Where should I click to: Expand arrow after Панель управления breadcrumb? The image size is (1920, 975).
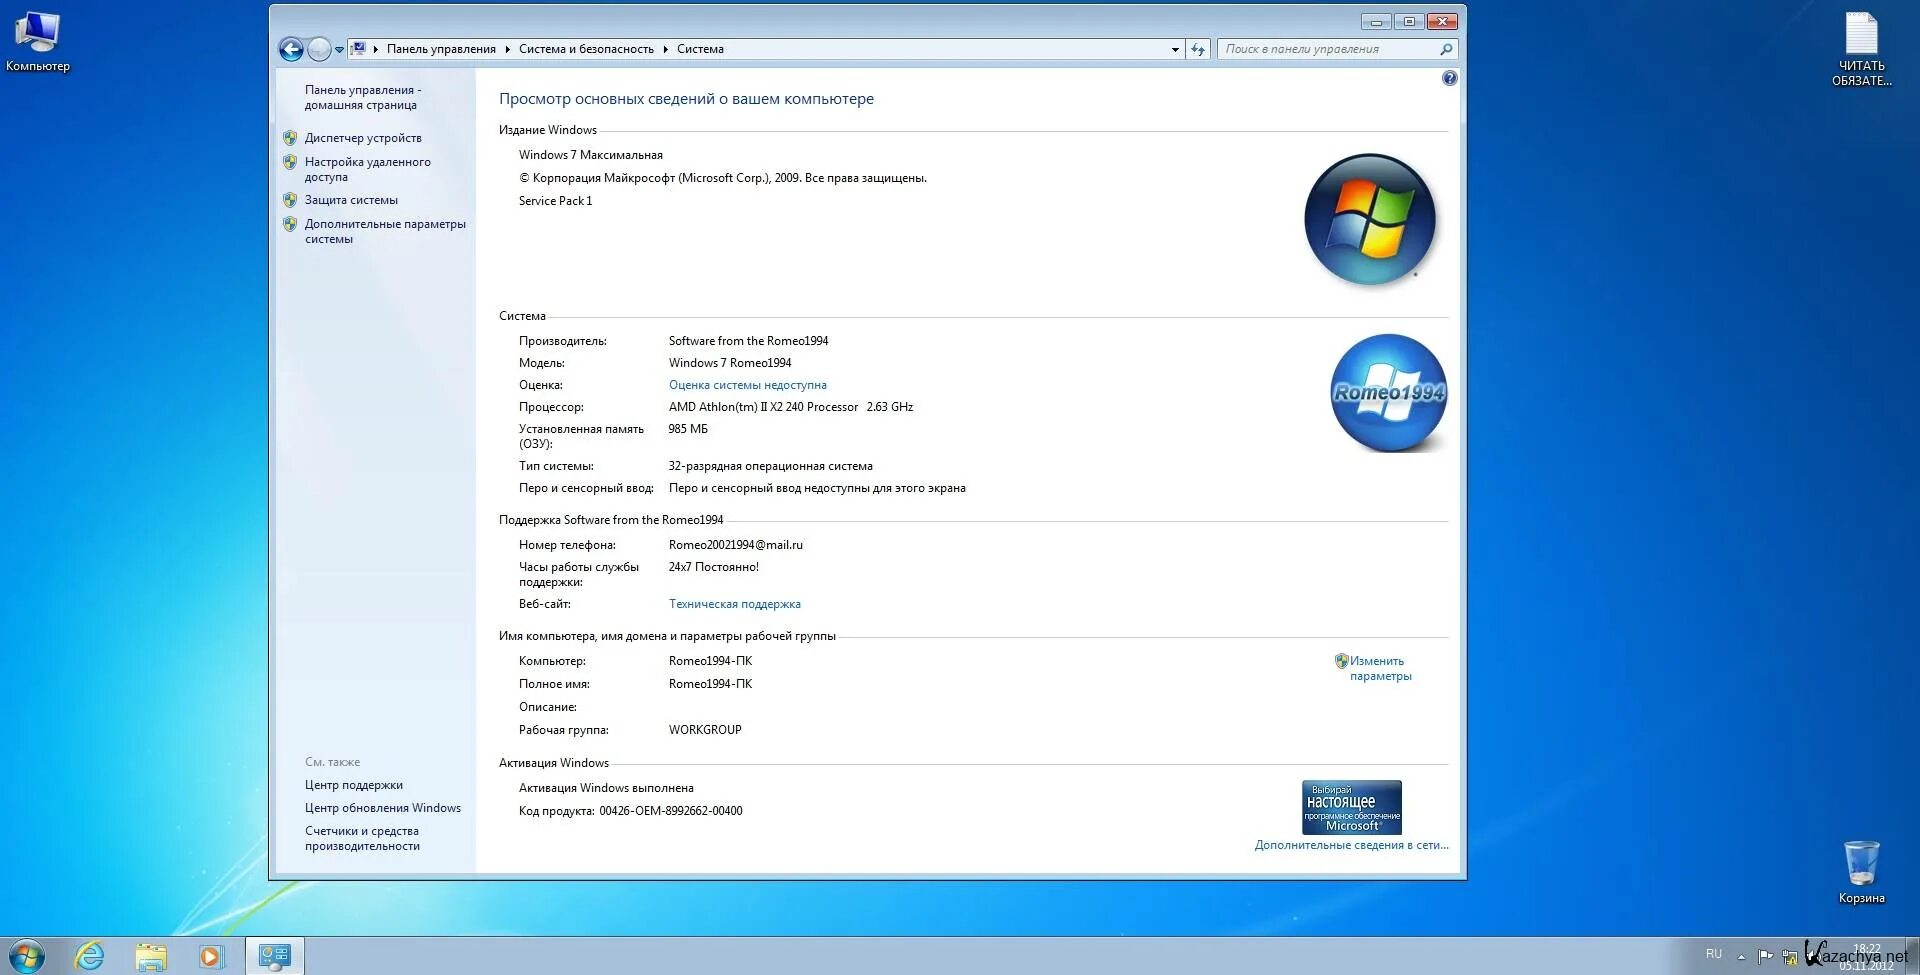[508, 49]
